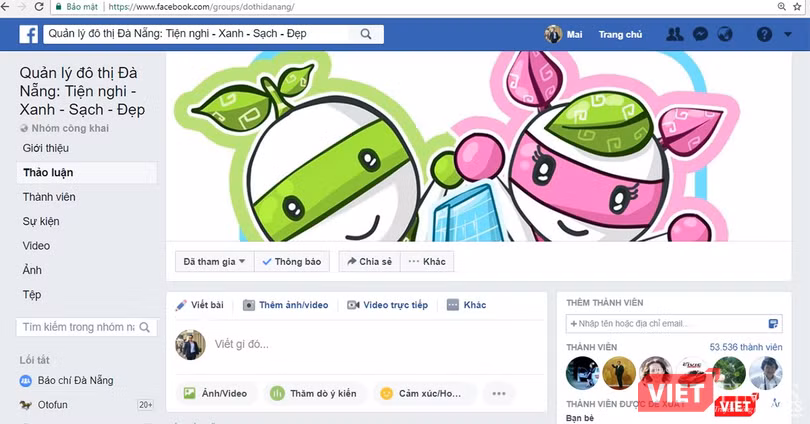The height and width of the screenshot is (424, 810).
Task: Click the browser address bar URL
Action: tap(201, 7)
